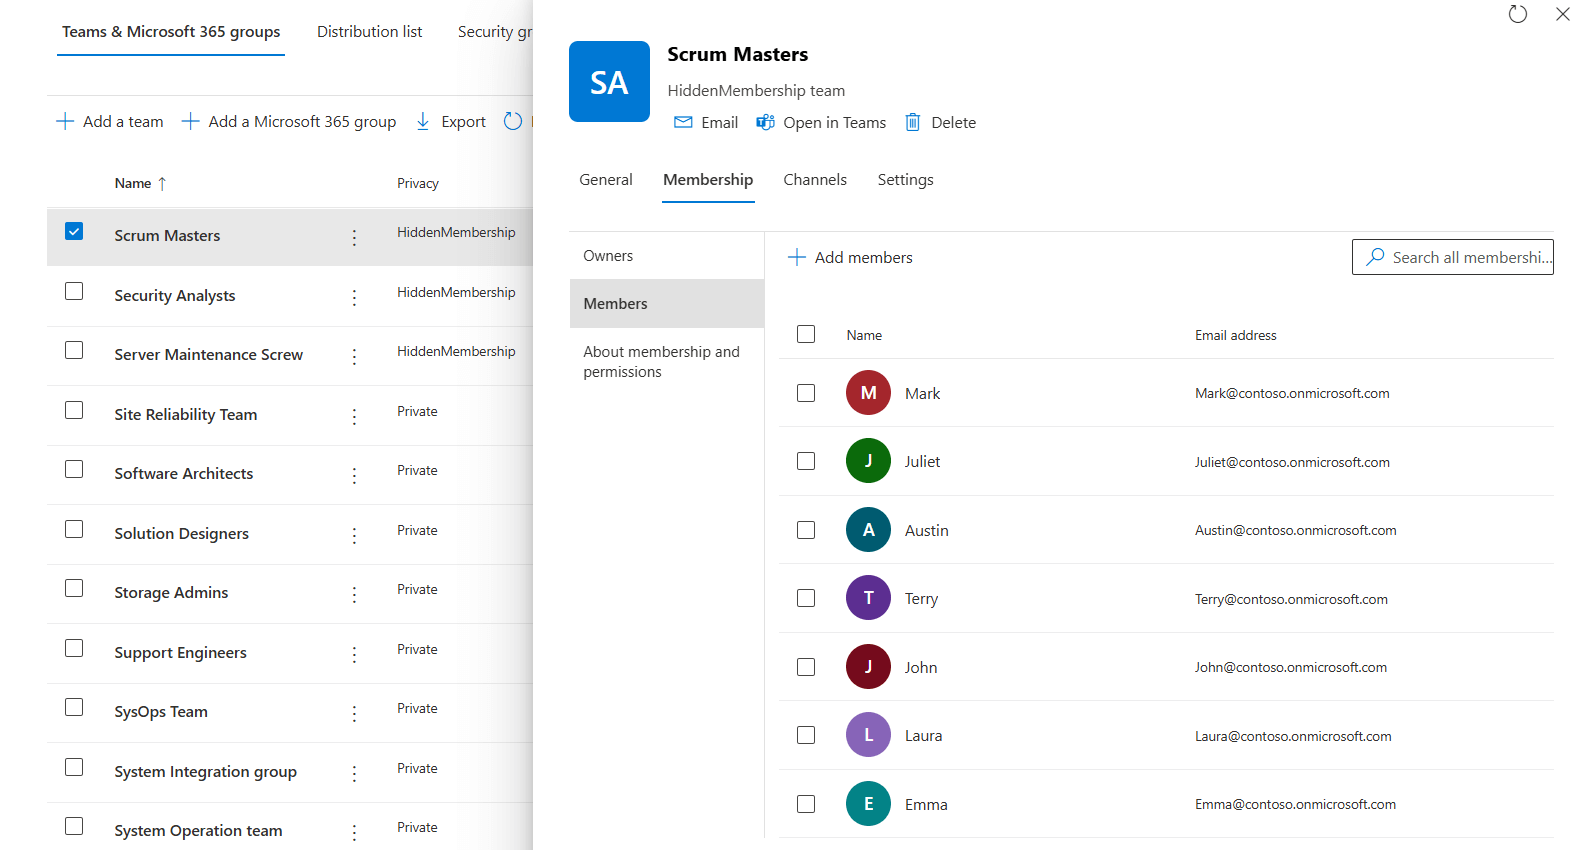Click Emma's avatar
1583x850 pixels.
click(x=868, y=804)
